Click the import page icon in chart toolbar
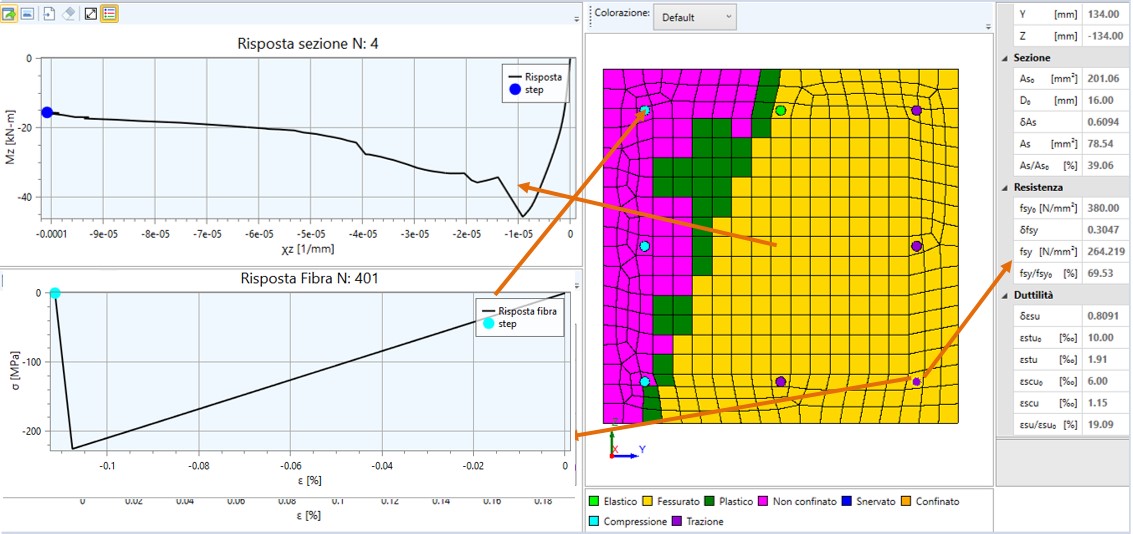Viewport: 1133px width, 534px height. coord(50,14)
